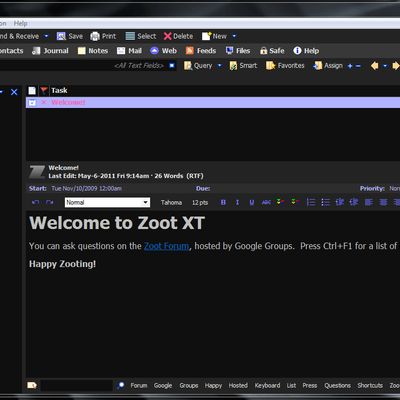Open the history dropdown after the back arrow
Viewport: 400px width, 400px height.
point(385,66)
